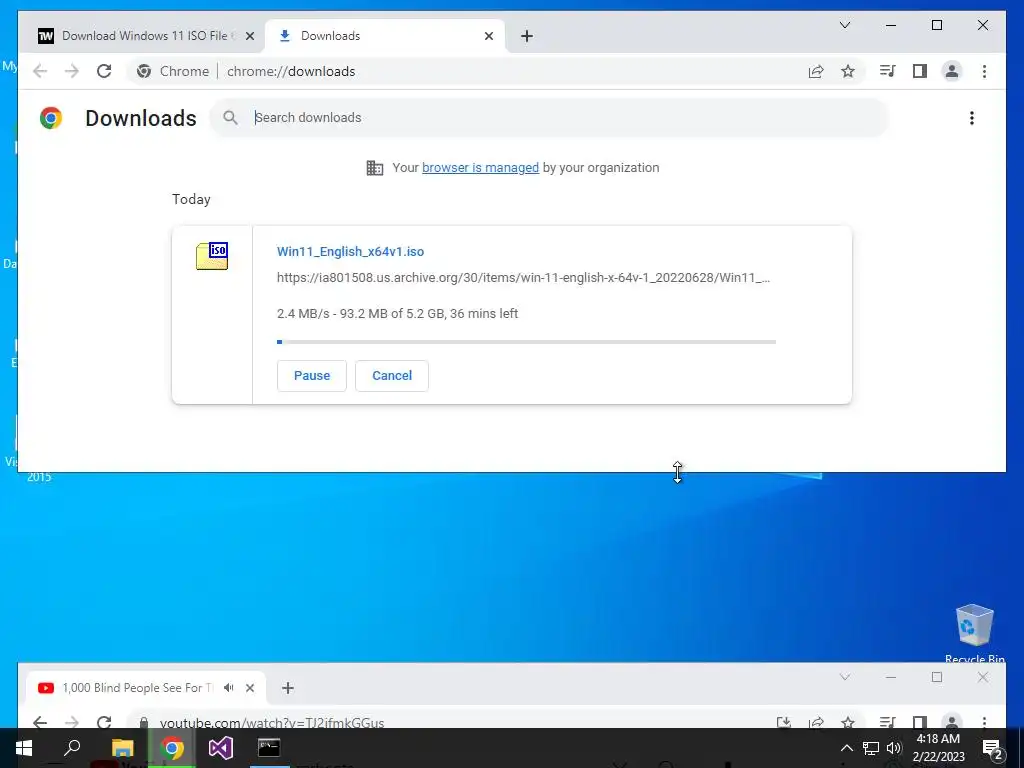The image size is (1024, 768).
Task: Install app icon in YouTube window
Action: coord(784,722)
